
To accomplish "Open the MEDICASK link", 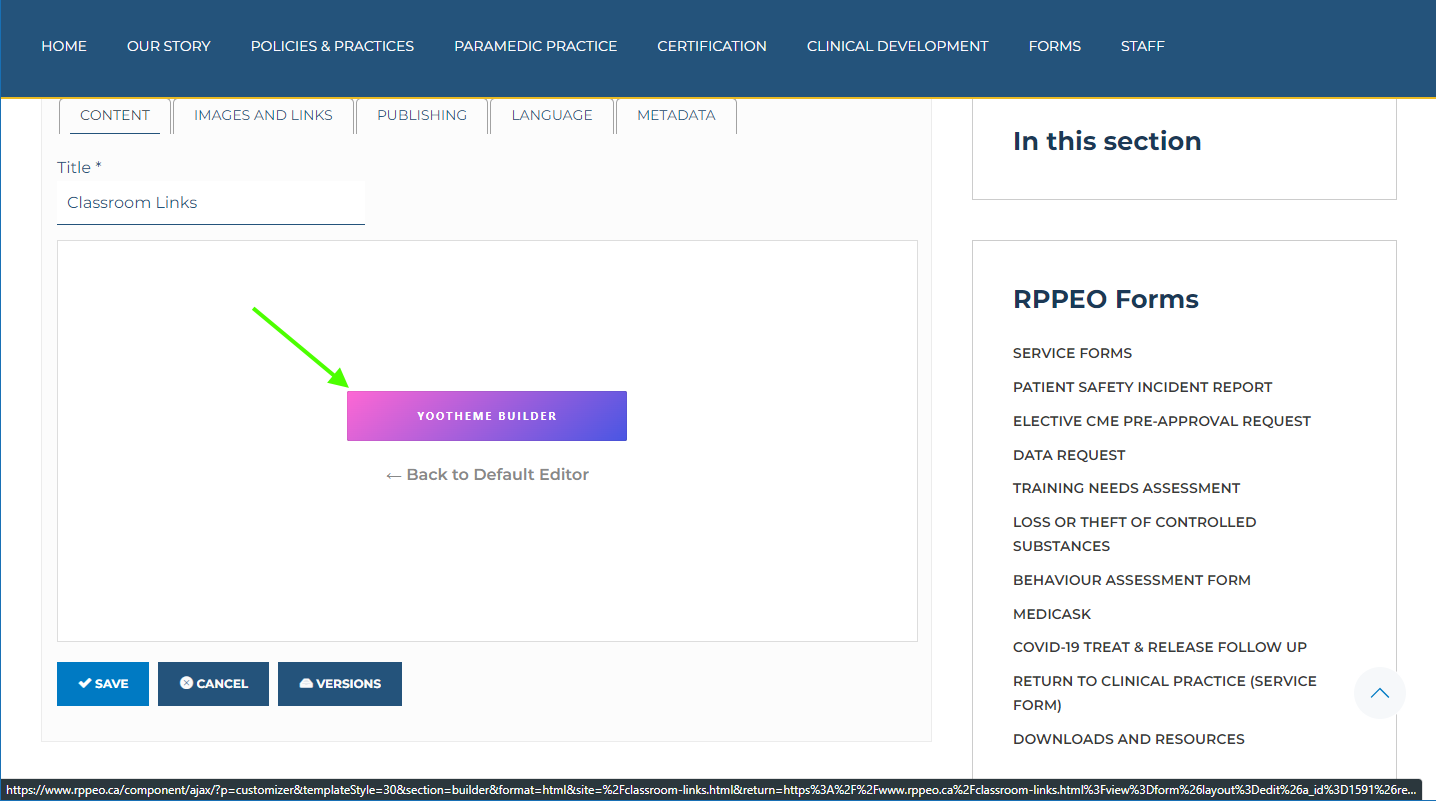I will pyautogui.click(x=1052, y=614).
